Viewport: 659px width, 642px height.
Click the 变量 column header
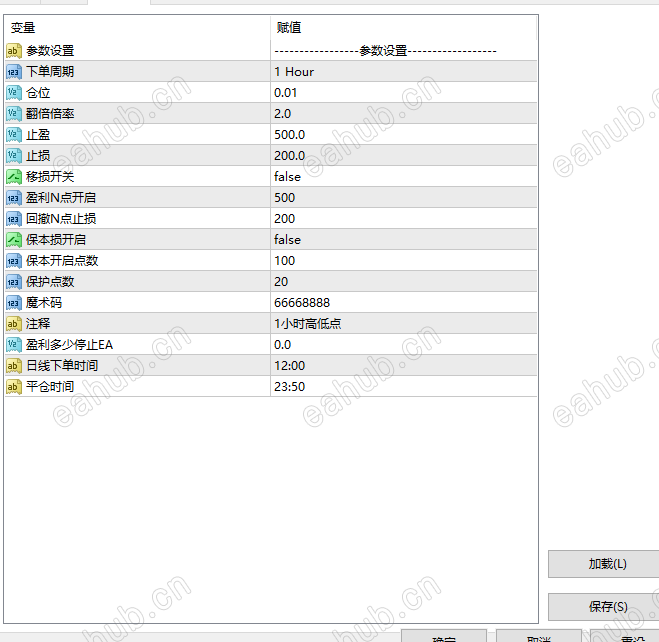point(137,28)
